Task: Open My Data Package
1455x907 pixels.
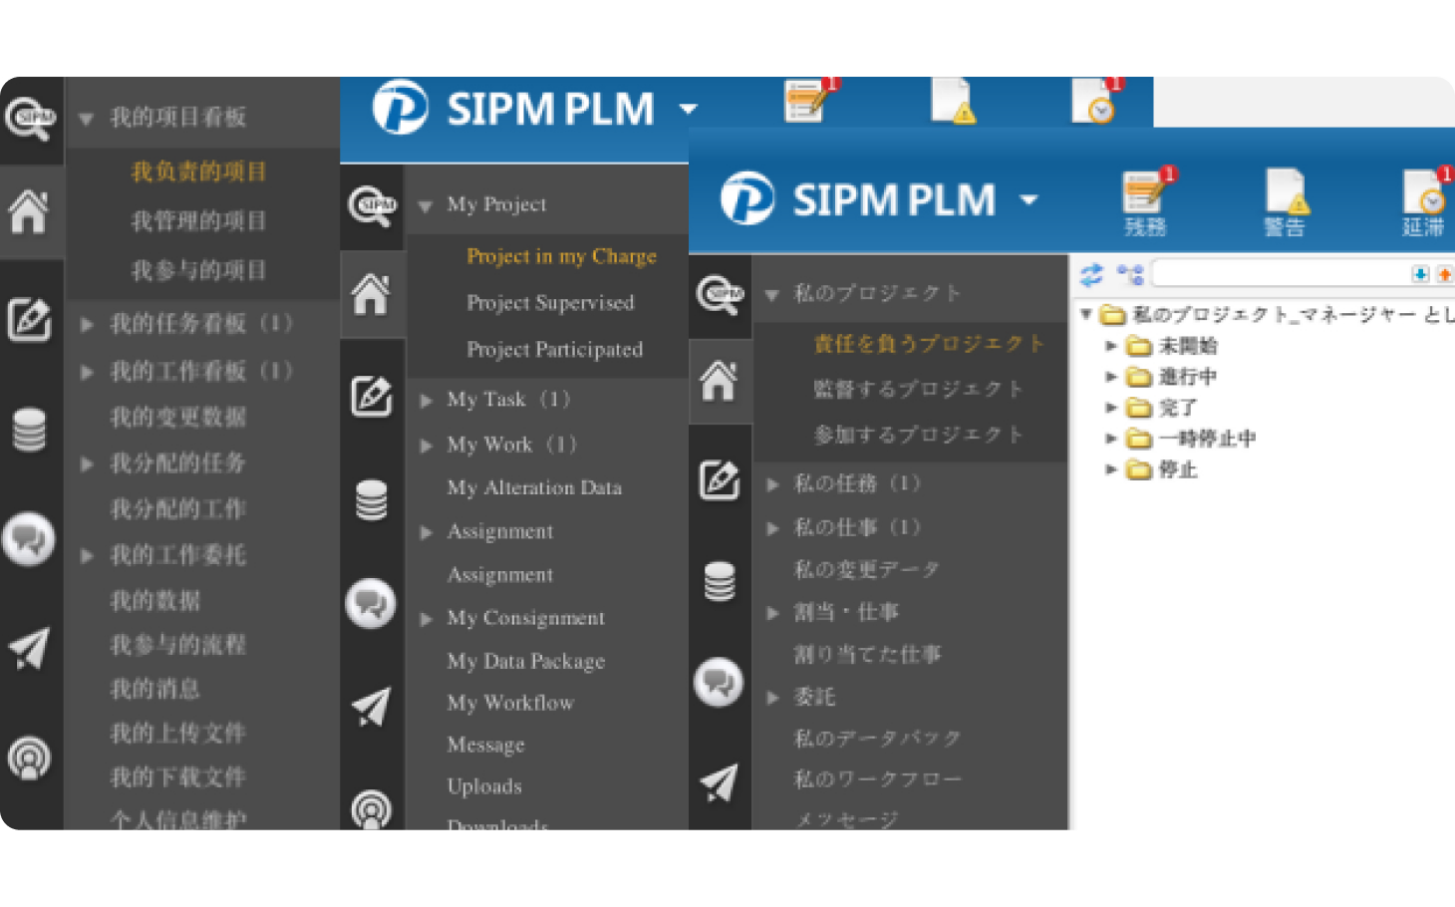Action: click(526, 661)
